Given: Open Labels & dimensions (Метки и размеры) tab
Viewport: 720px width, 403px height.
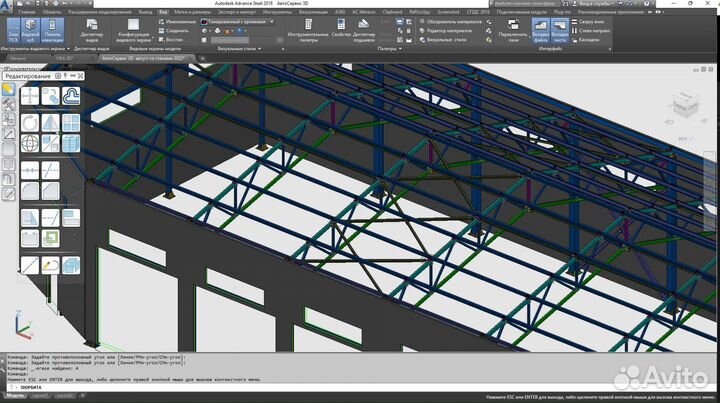Looking at the screenshot, I should coord(192,12).
